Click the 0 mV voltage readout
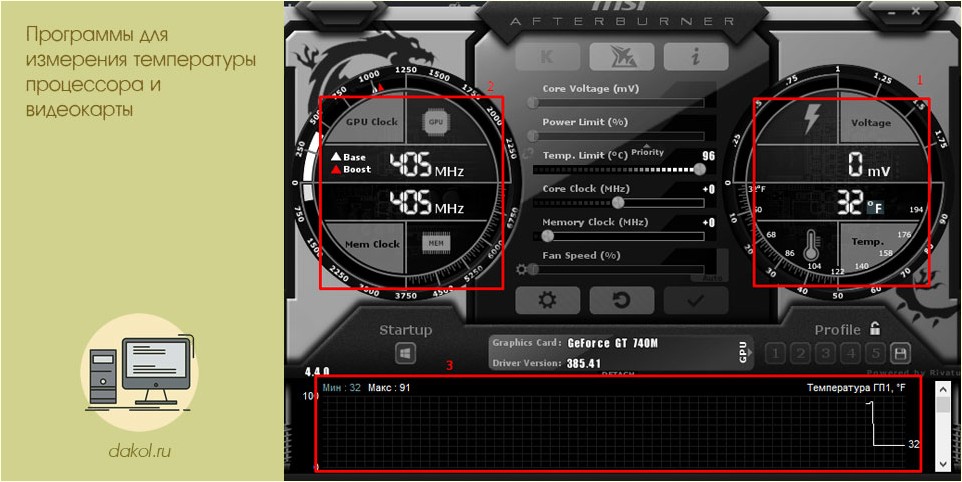 click(868, 164)
